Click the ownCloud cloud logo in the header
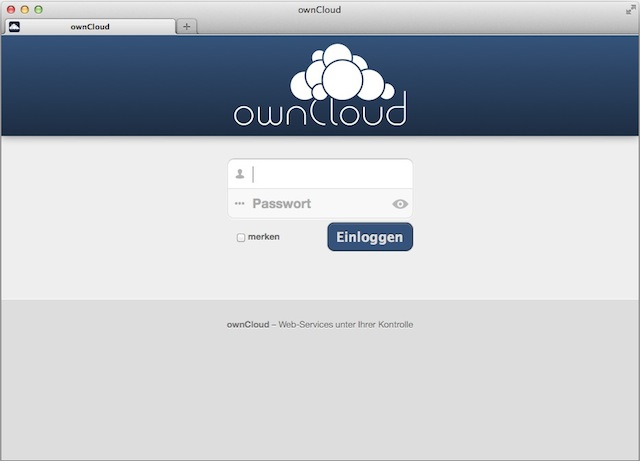Image resolution: width=640 pixels, height=461 pixels. [320, 85]
